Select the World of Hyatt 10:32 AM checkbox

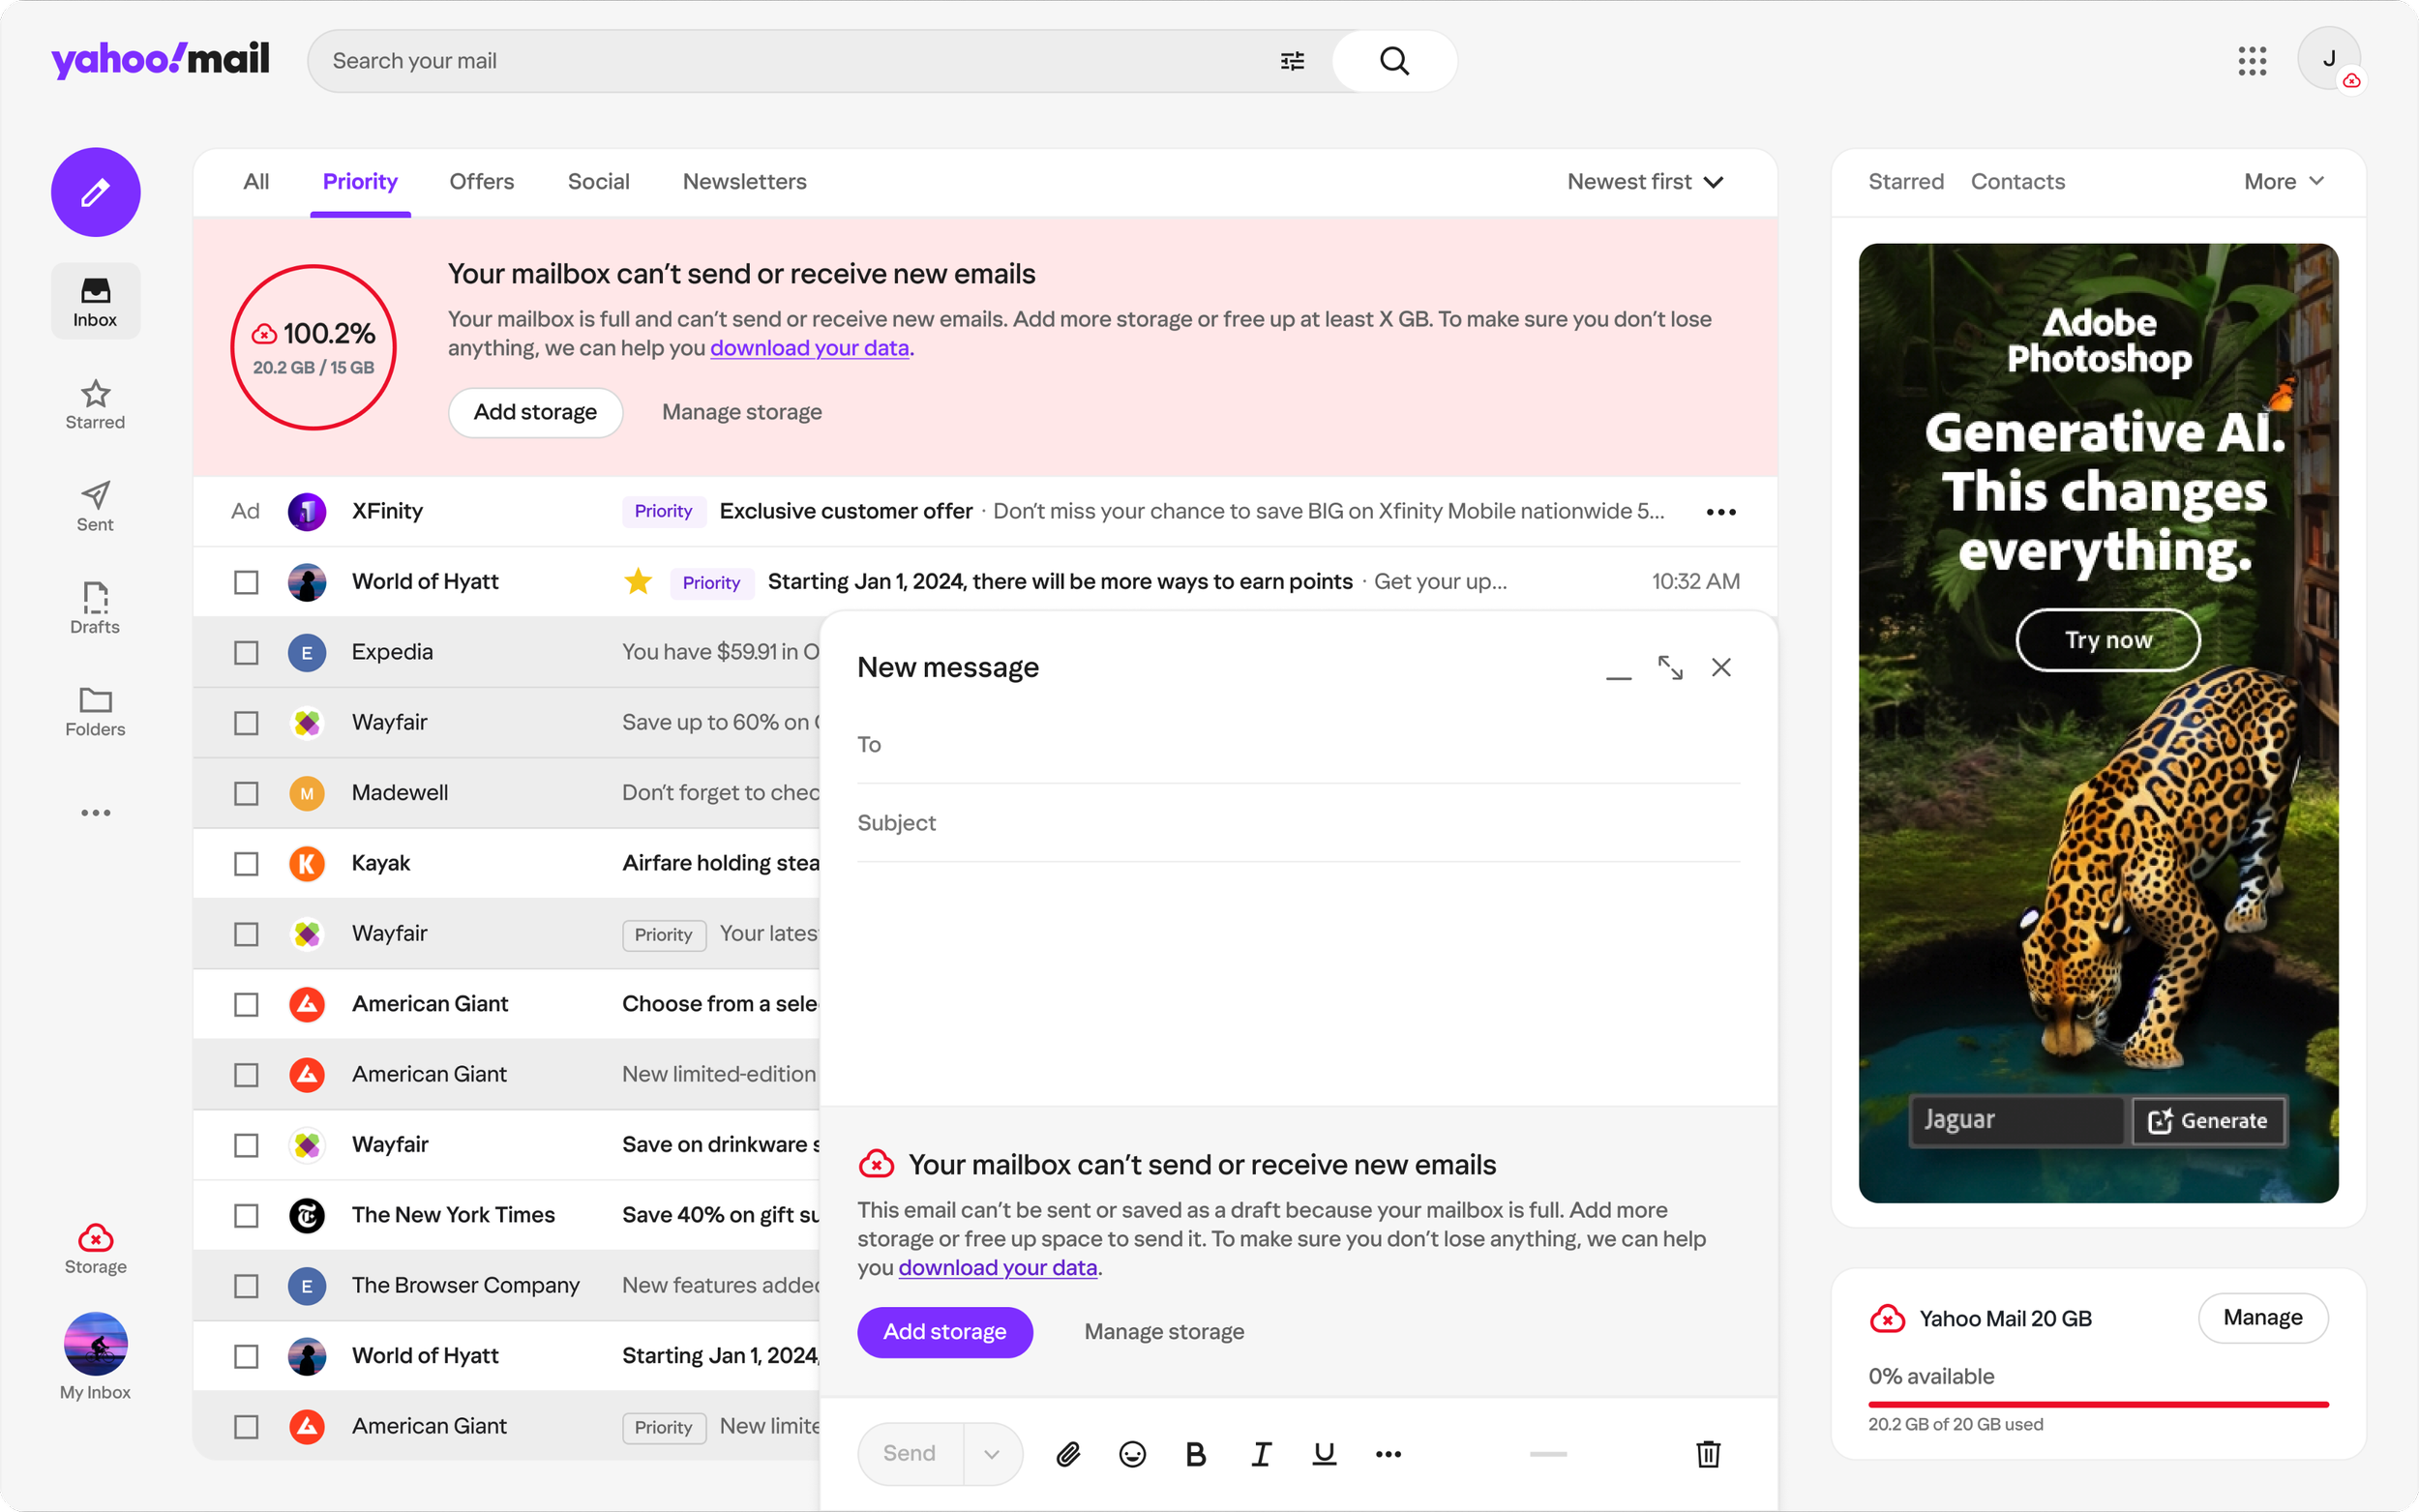(246, 582)
